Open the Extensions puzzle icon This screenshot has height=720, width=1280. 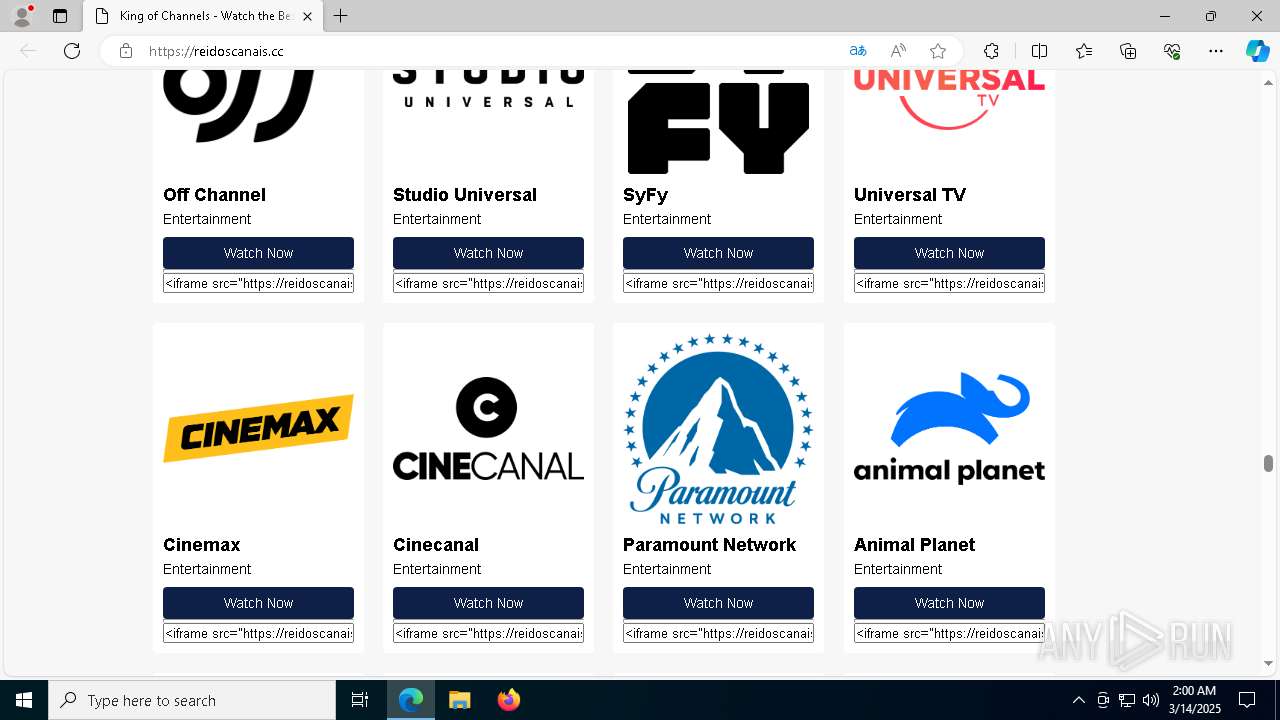coord(991,51)
